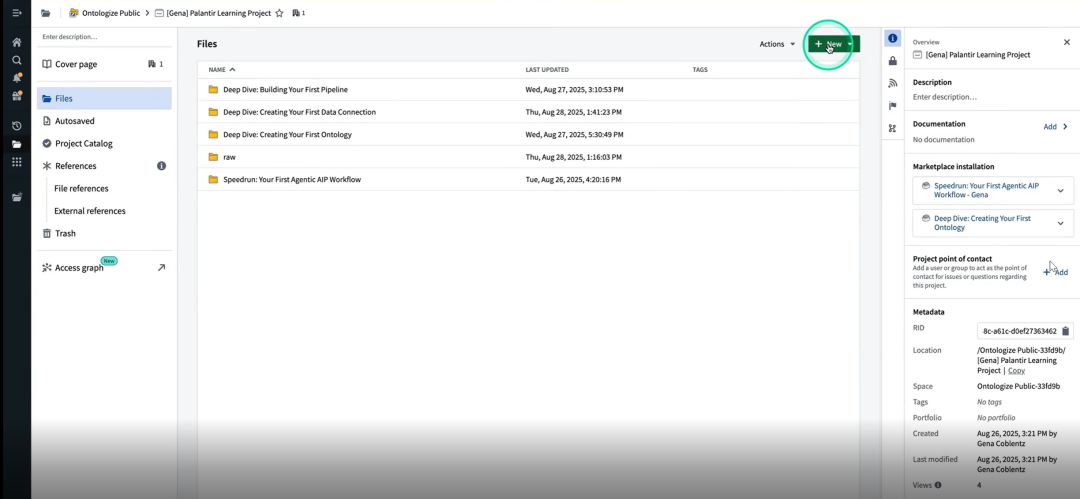Click the starred folder icon in dark sidebar
1080x499 pixels.
(17, 197)
